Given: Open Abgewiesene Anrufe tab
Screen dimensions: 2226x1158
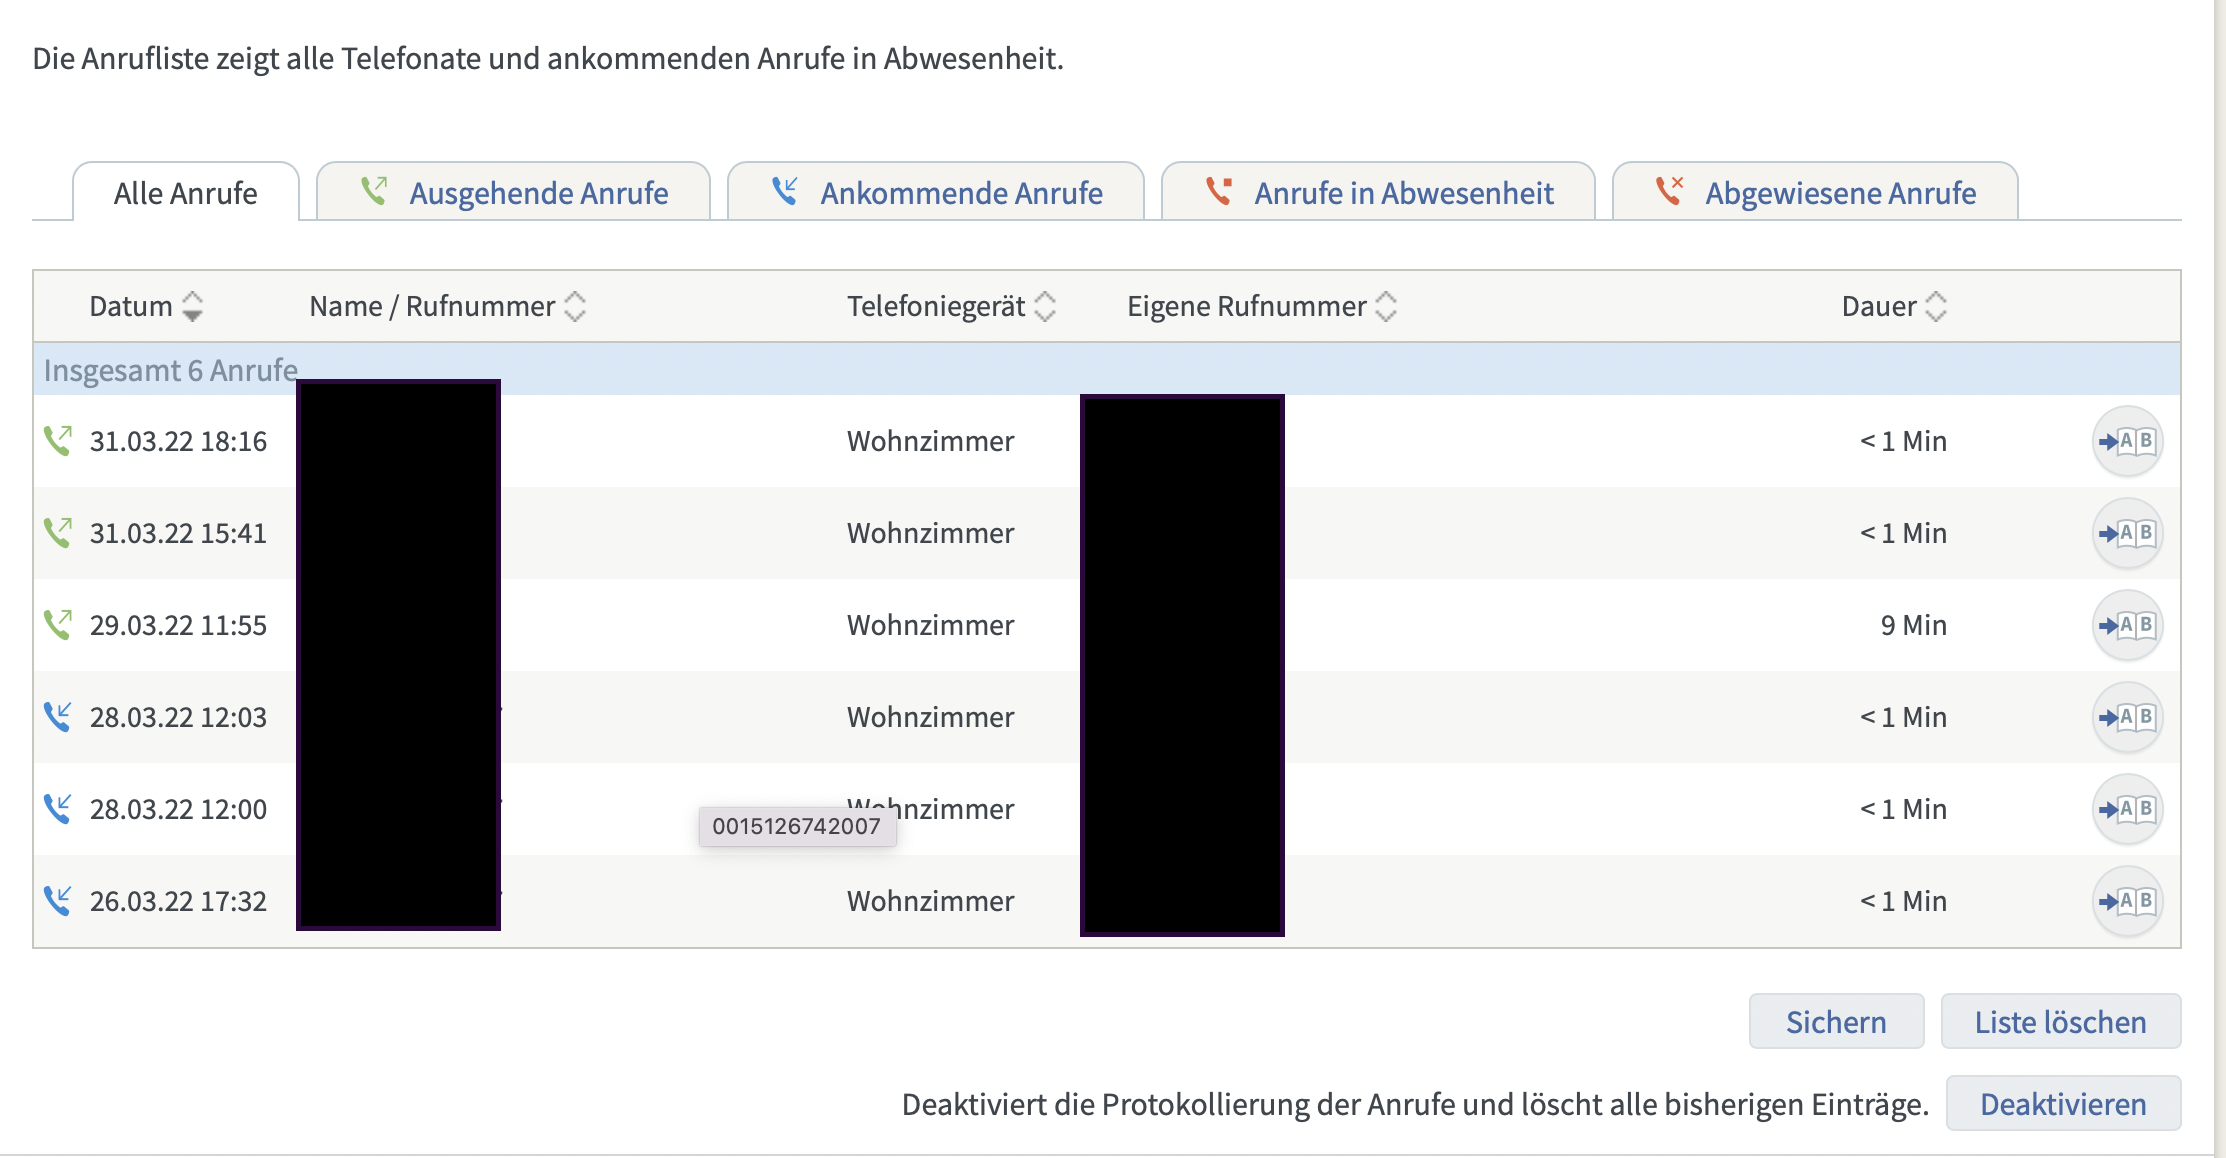Looking at the screenshot, I should [1815, 192].
